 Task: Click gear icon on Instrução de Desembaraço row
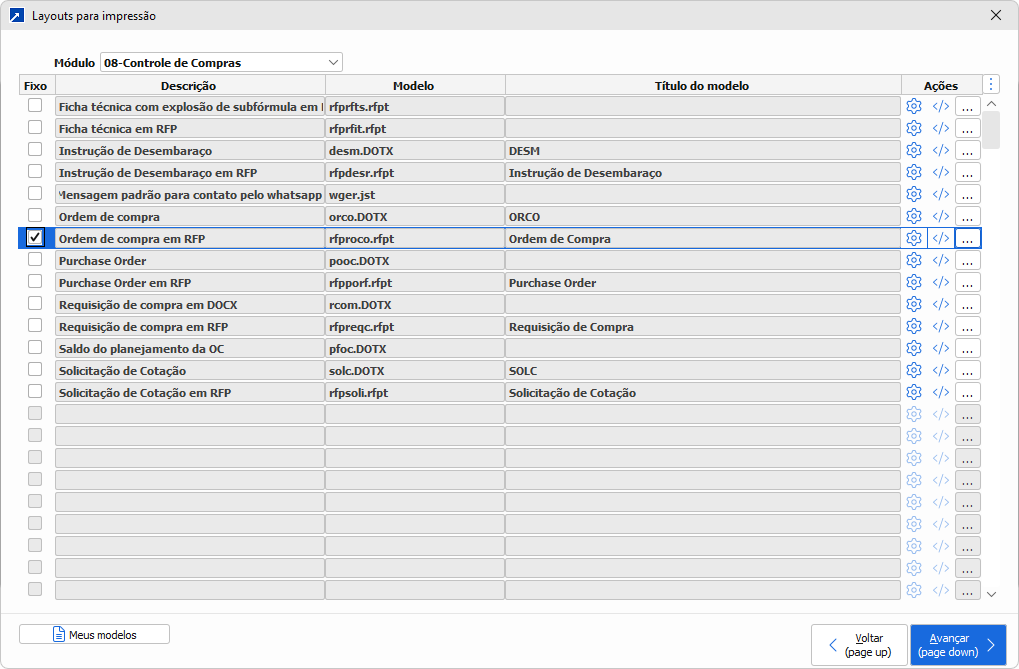coord(913,150)
